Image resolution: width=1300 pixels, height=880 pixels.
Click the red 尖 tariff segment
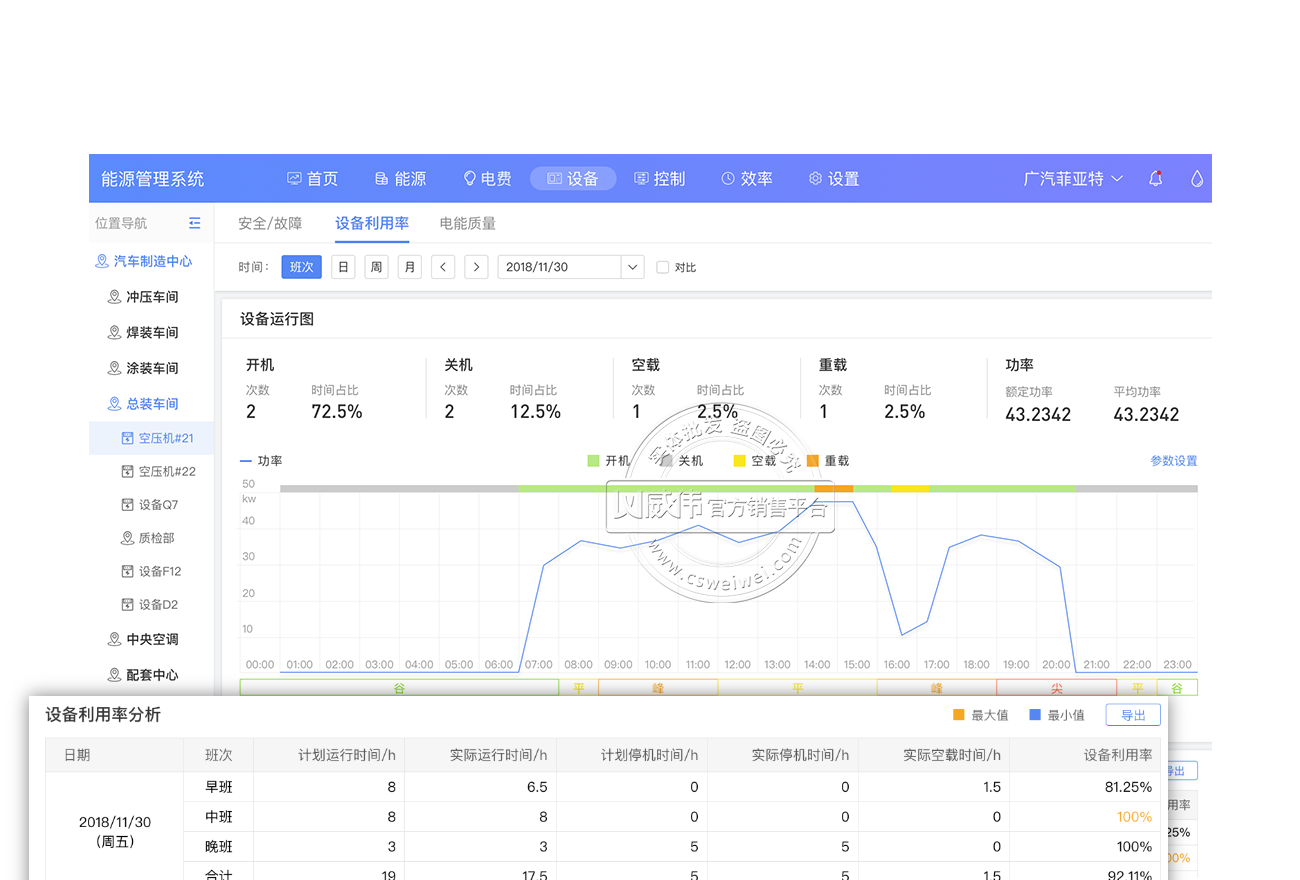[1056, 688]
